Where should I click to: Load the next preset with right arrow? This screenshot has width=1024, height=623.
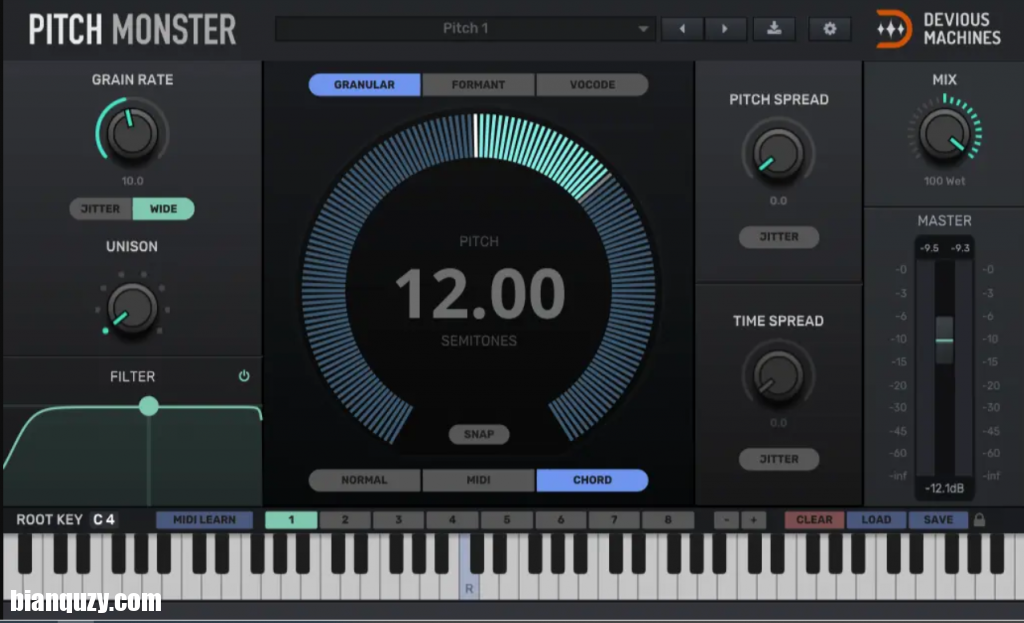click(725, 29)
